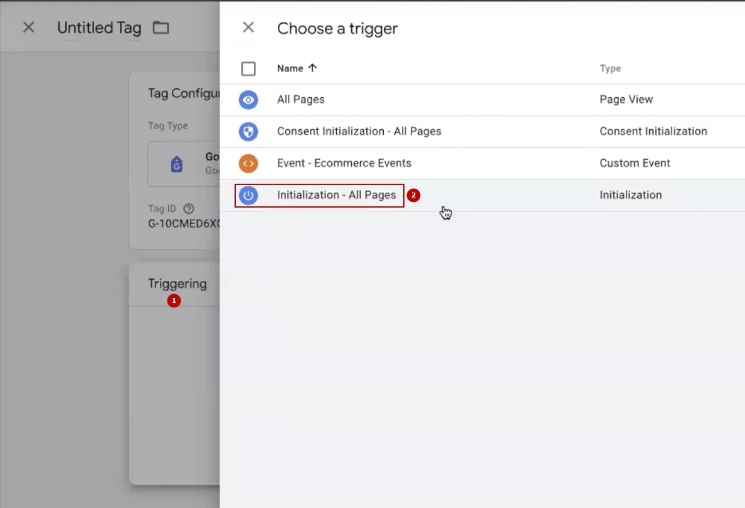Choose Consent Initialization - All Pages trigger
Viewport: 745px width, 508px height.
click(359, 131)
